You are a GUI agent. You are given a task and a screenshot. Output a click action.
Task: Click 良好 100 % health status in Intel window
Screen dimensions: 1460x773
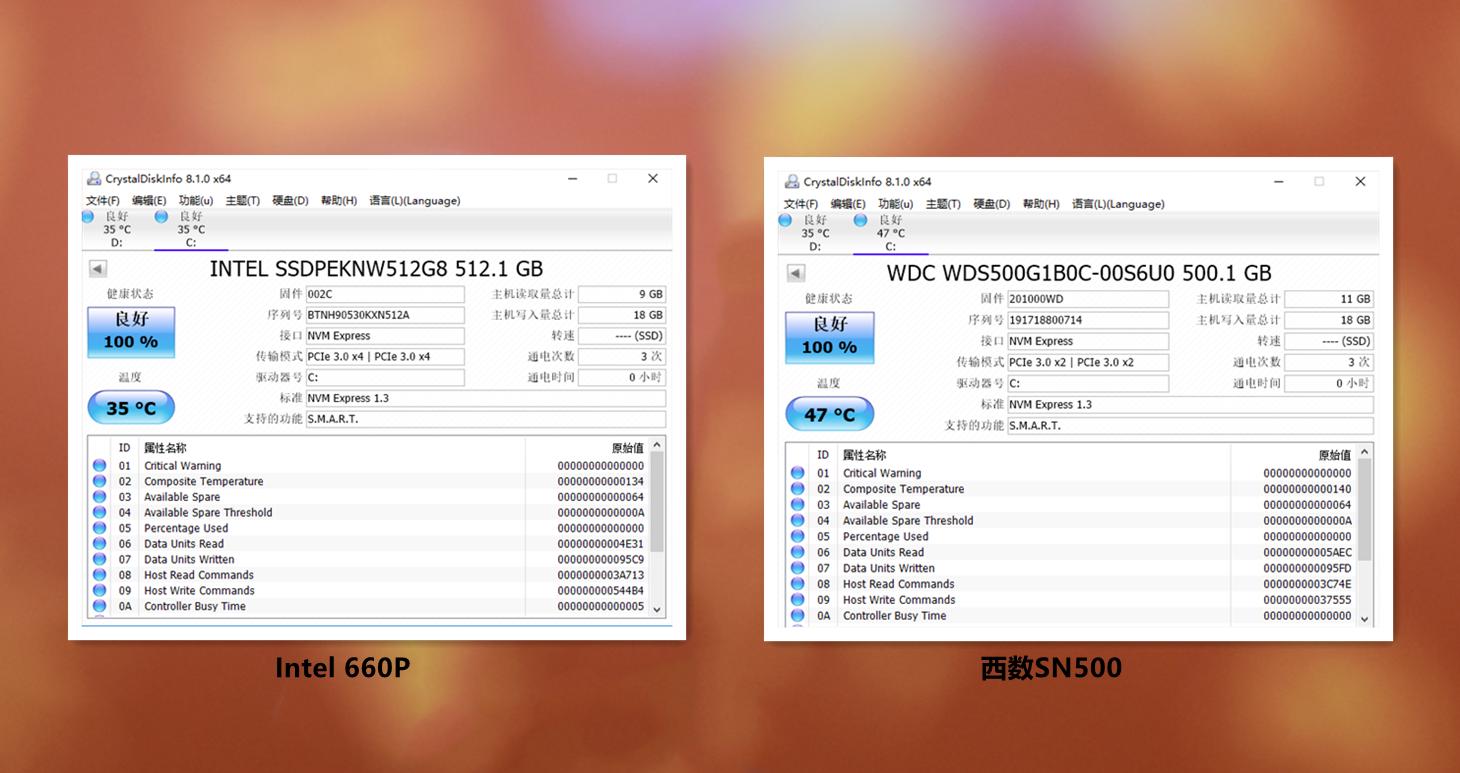[131, 332]
